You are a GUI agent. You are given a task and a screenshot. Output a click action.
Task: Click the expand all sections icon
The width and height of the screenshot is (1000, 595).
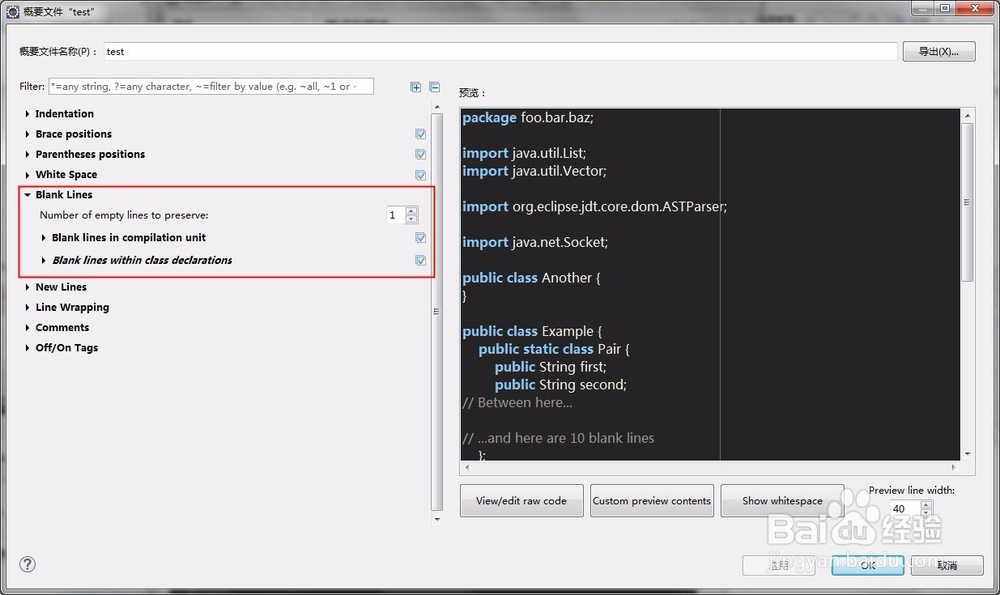coord(416,87)
